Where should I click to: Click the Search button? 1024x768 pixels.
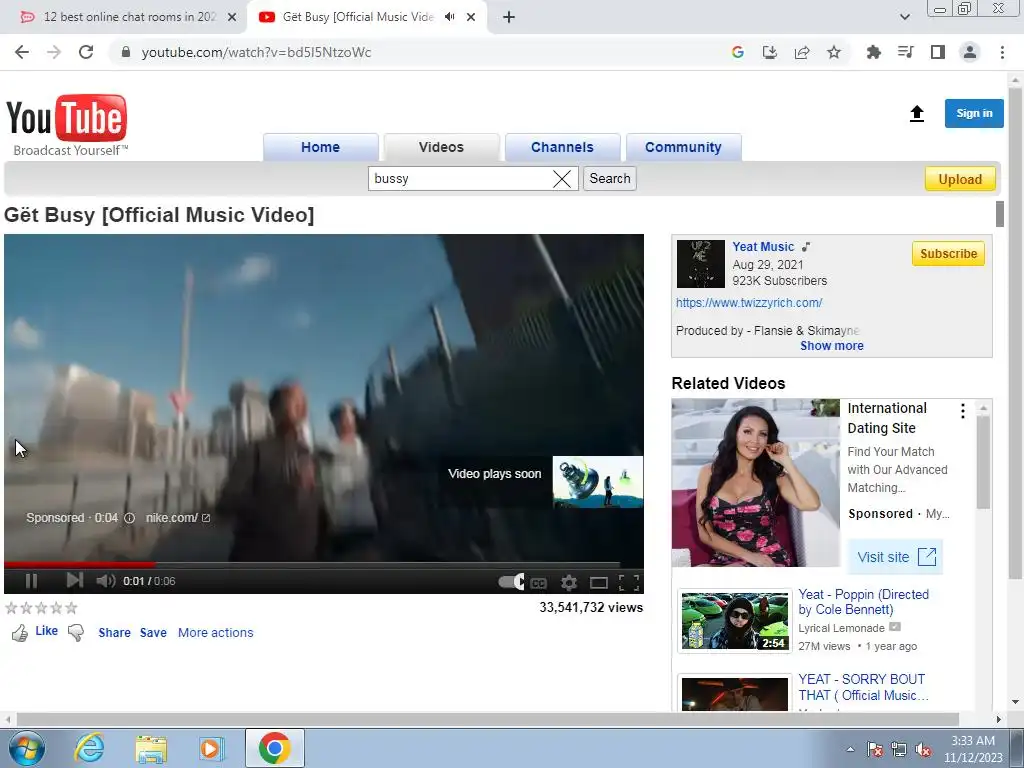click(x=610, y=178)
